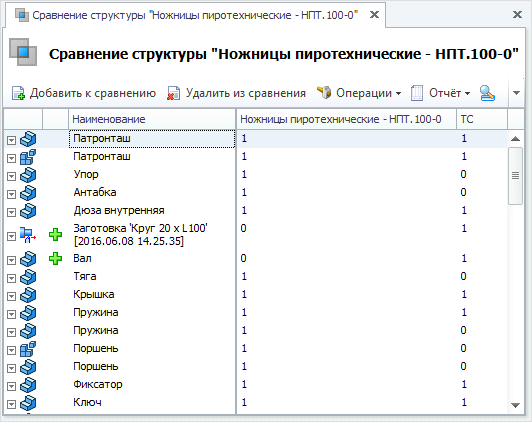Click the comparison icon in the page header

pyautogui.click(x=23, y=52)
